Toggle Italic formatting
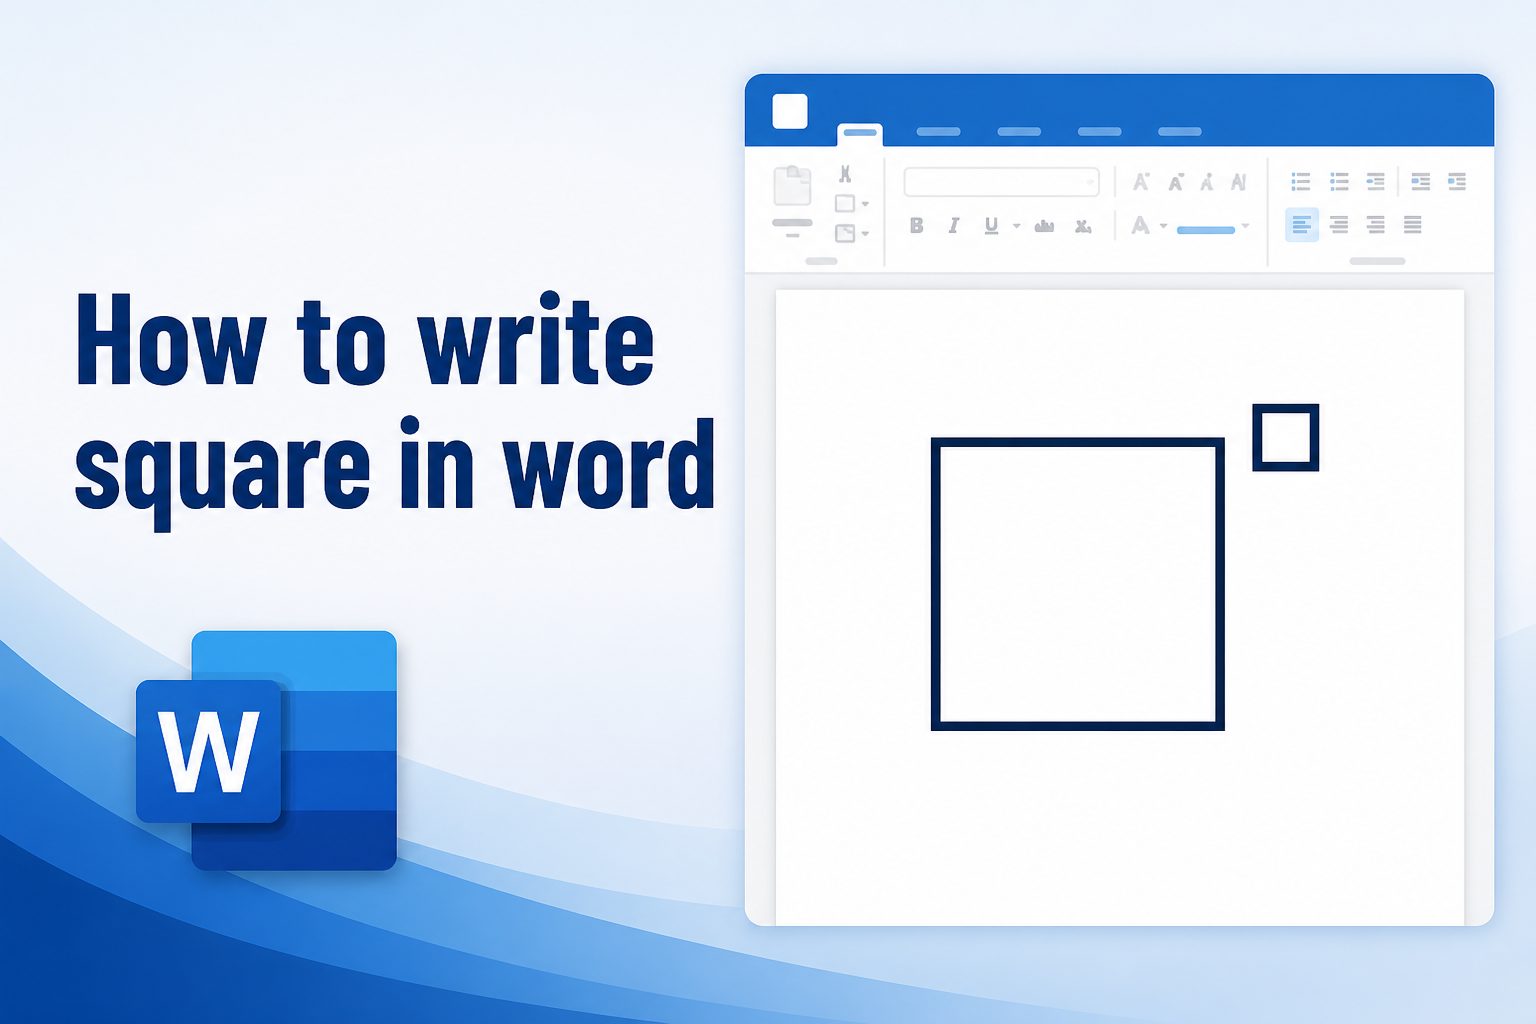 pos(953,226)
